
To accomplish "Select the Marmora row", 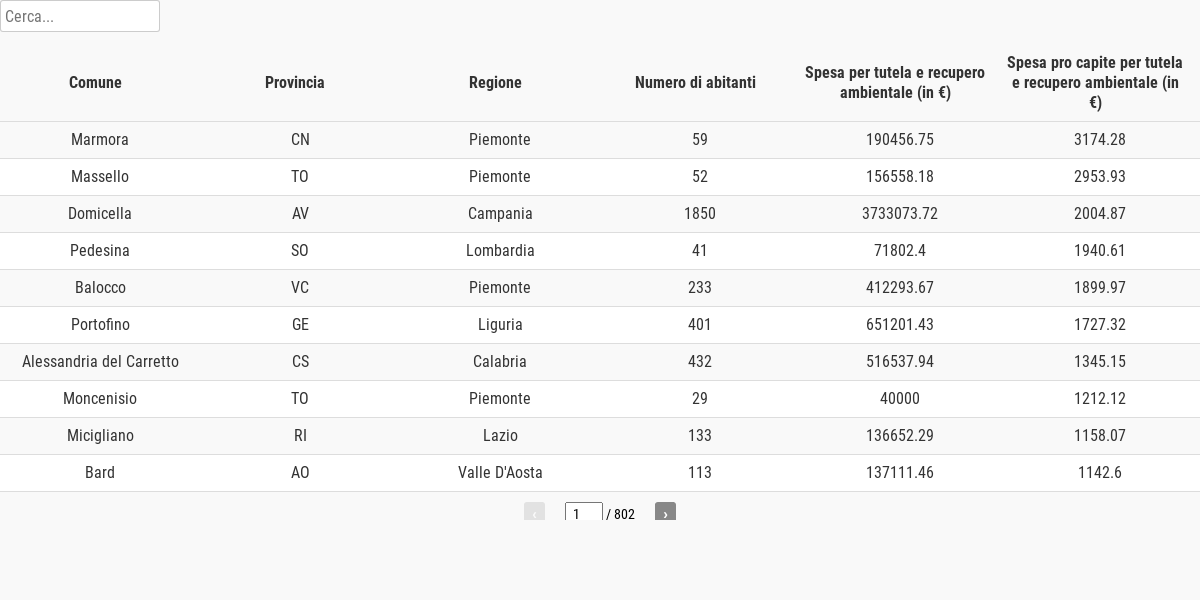I will [x=600, y=140].
